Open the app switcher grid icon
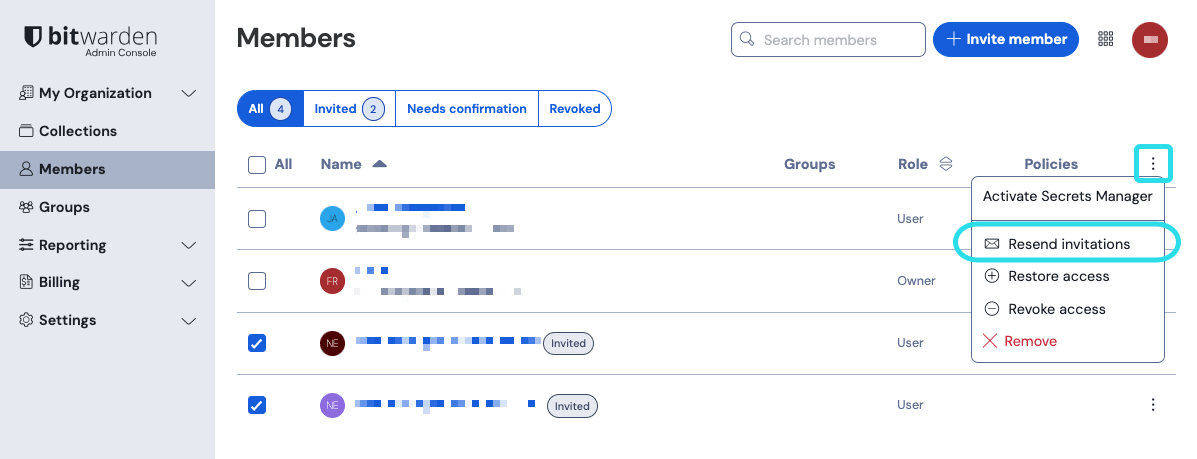Screen dimensions: 1197x459 pyautogui.click(x=1105, y=39)
